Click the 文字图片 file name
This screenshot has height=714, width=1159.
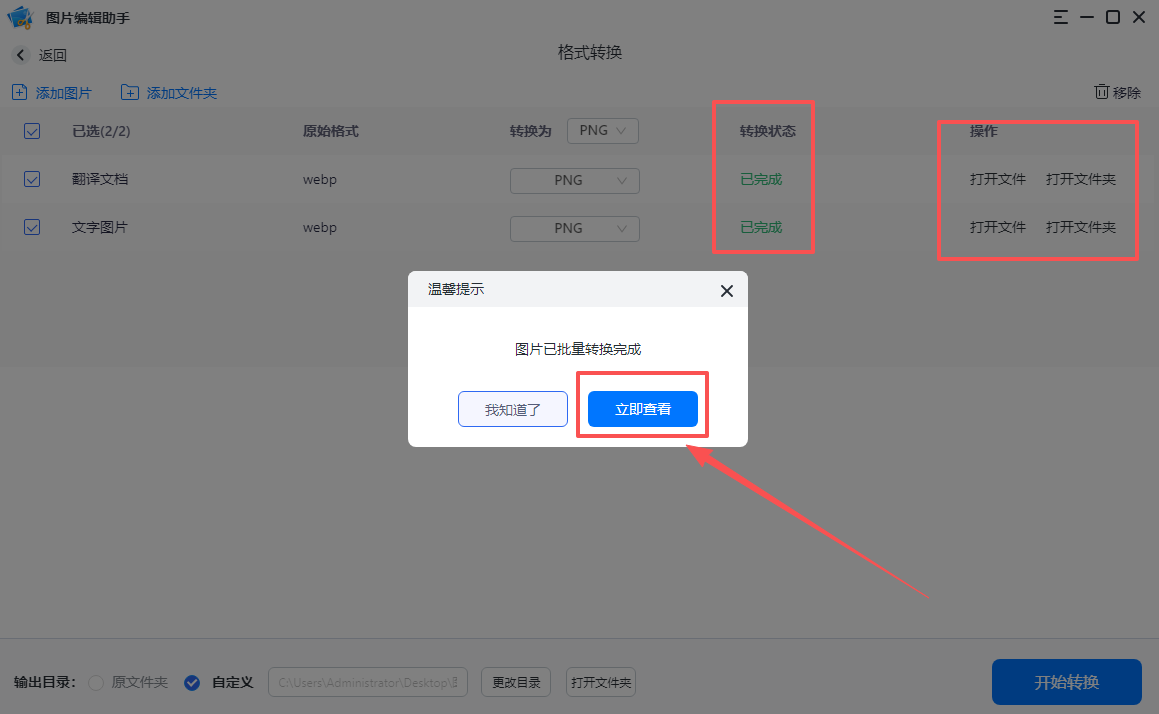[100, 227]
